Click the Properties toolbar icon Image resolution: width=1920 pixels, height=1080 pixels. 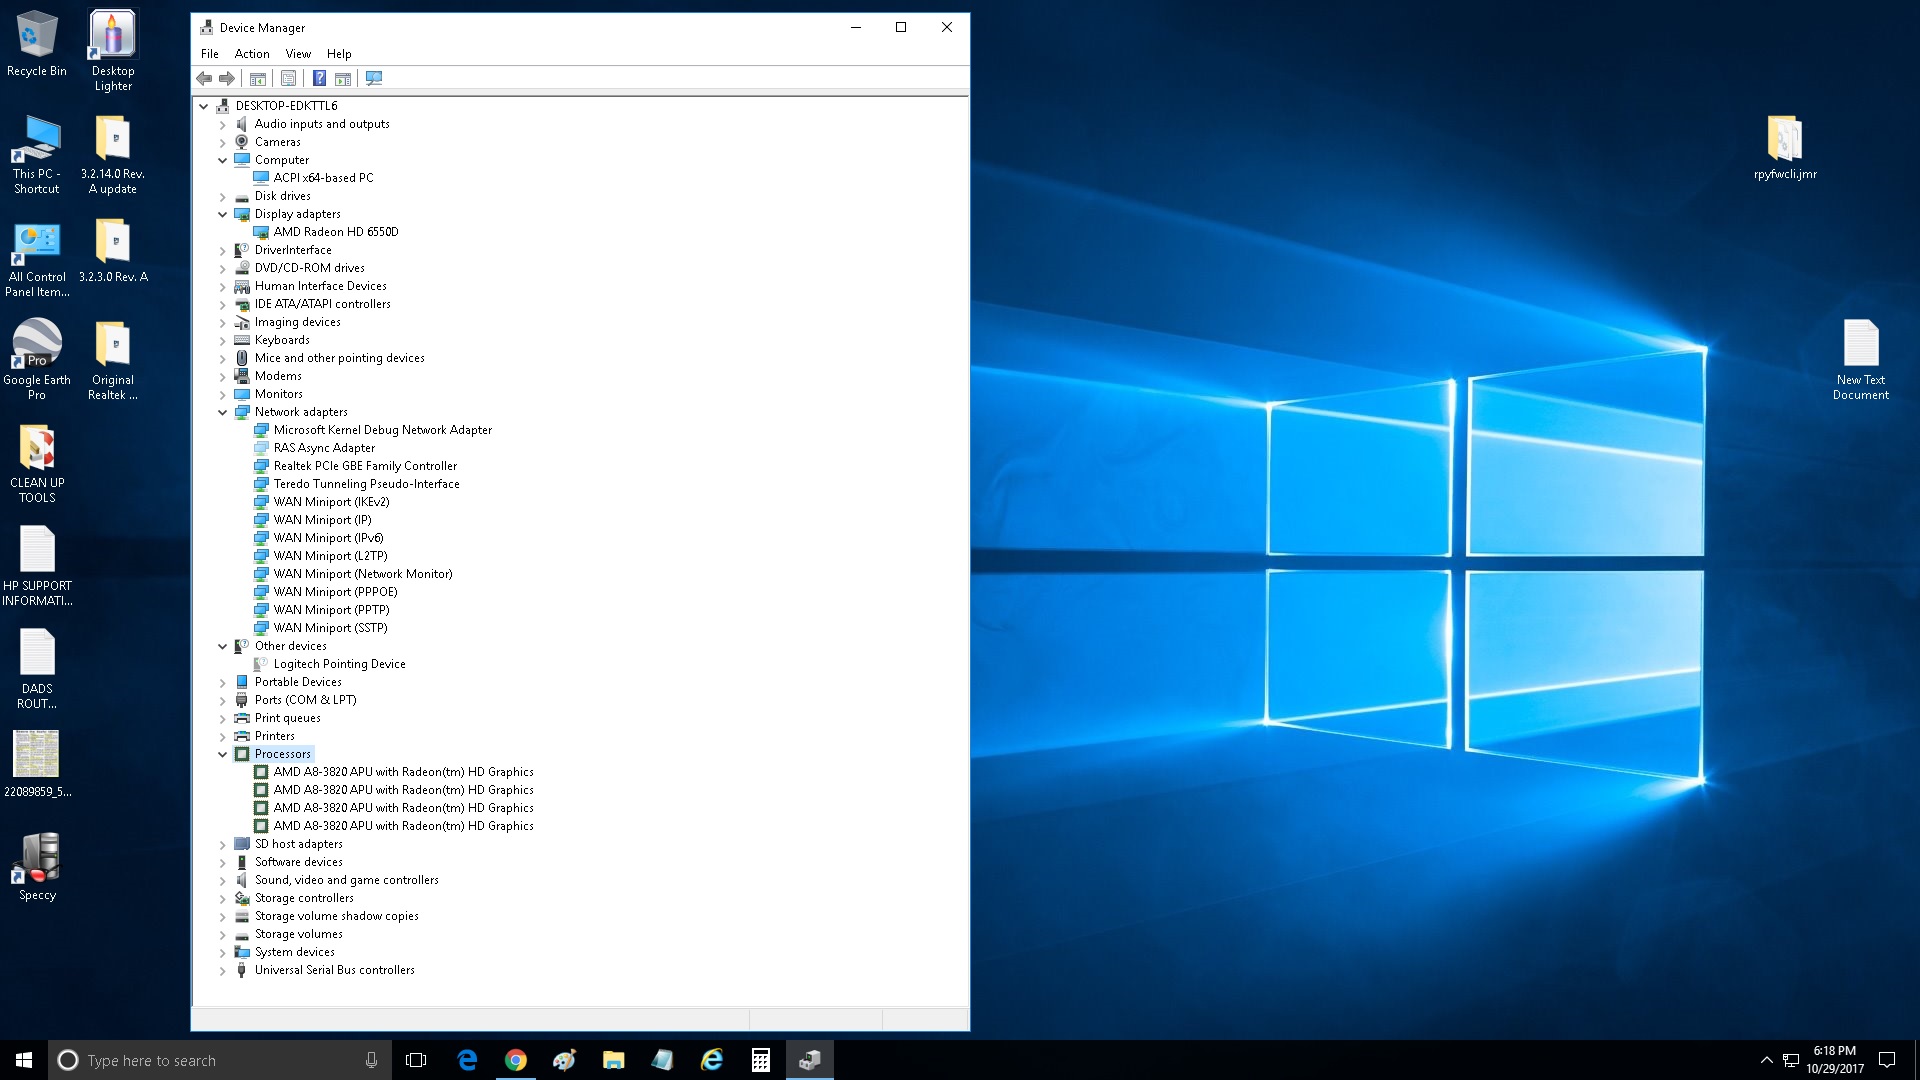point(288,78)
